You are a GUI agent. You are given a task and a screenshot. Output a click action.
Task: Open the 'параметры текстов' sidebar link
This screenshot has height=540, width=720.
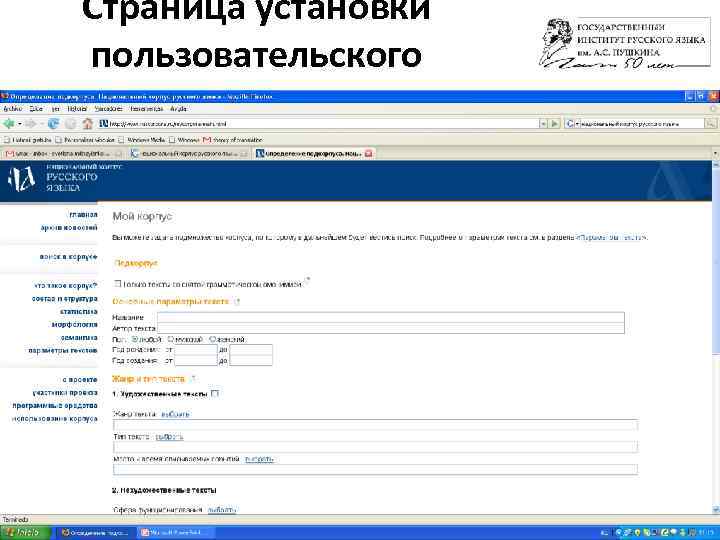[x=63, y=350]
